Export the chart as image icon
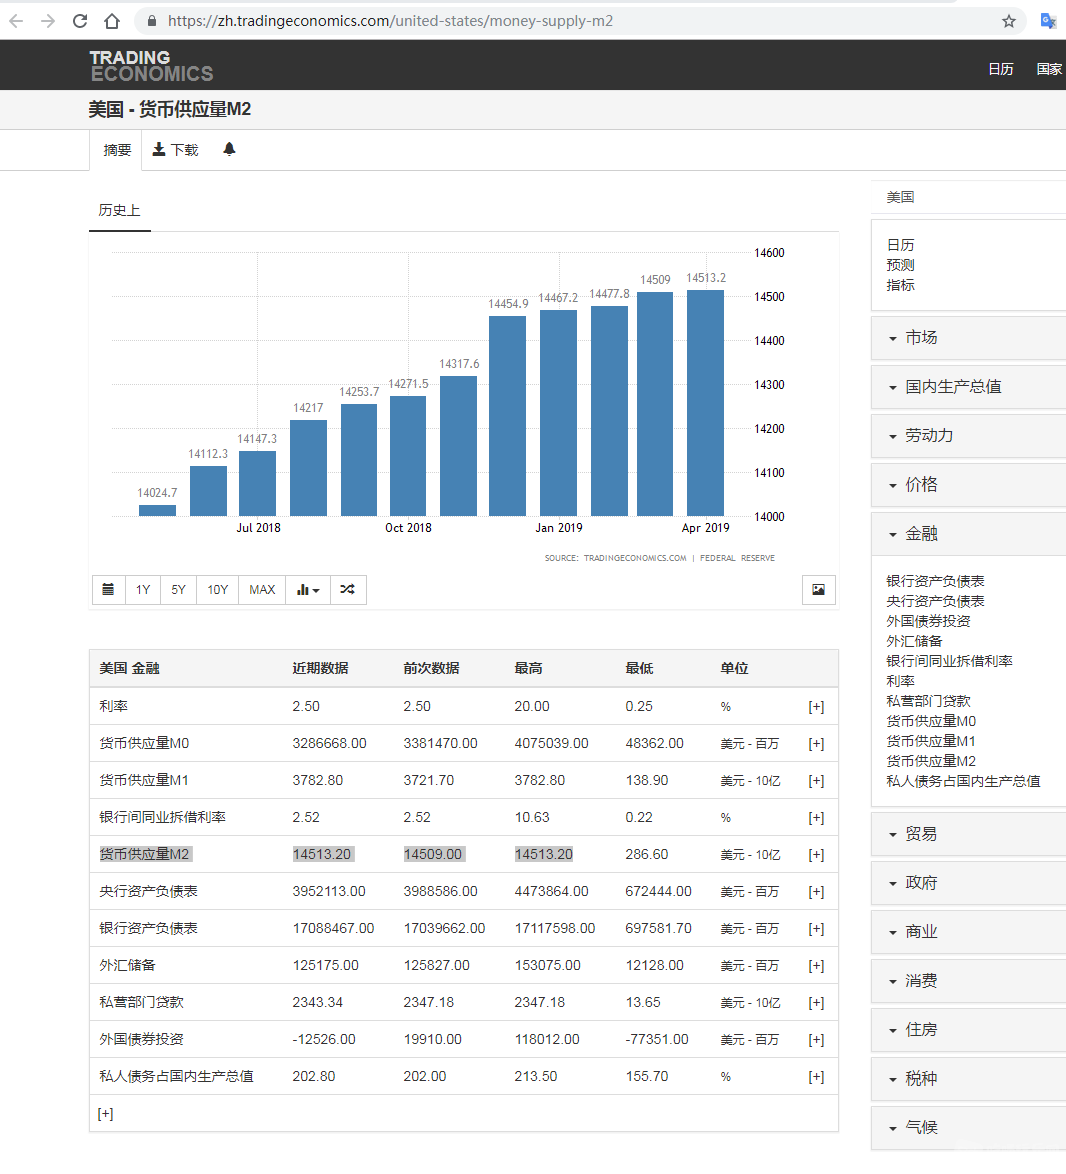1066x1174 pixels. pos(818,590)
